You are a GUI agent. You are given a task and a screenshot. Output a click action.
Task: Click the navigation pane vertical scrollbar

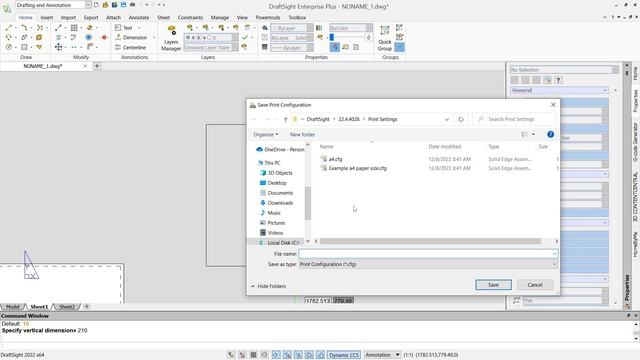308,203
